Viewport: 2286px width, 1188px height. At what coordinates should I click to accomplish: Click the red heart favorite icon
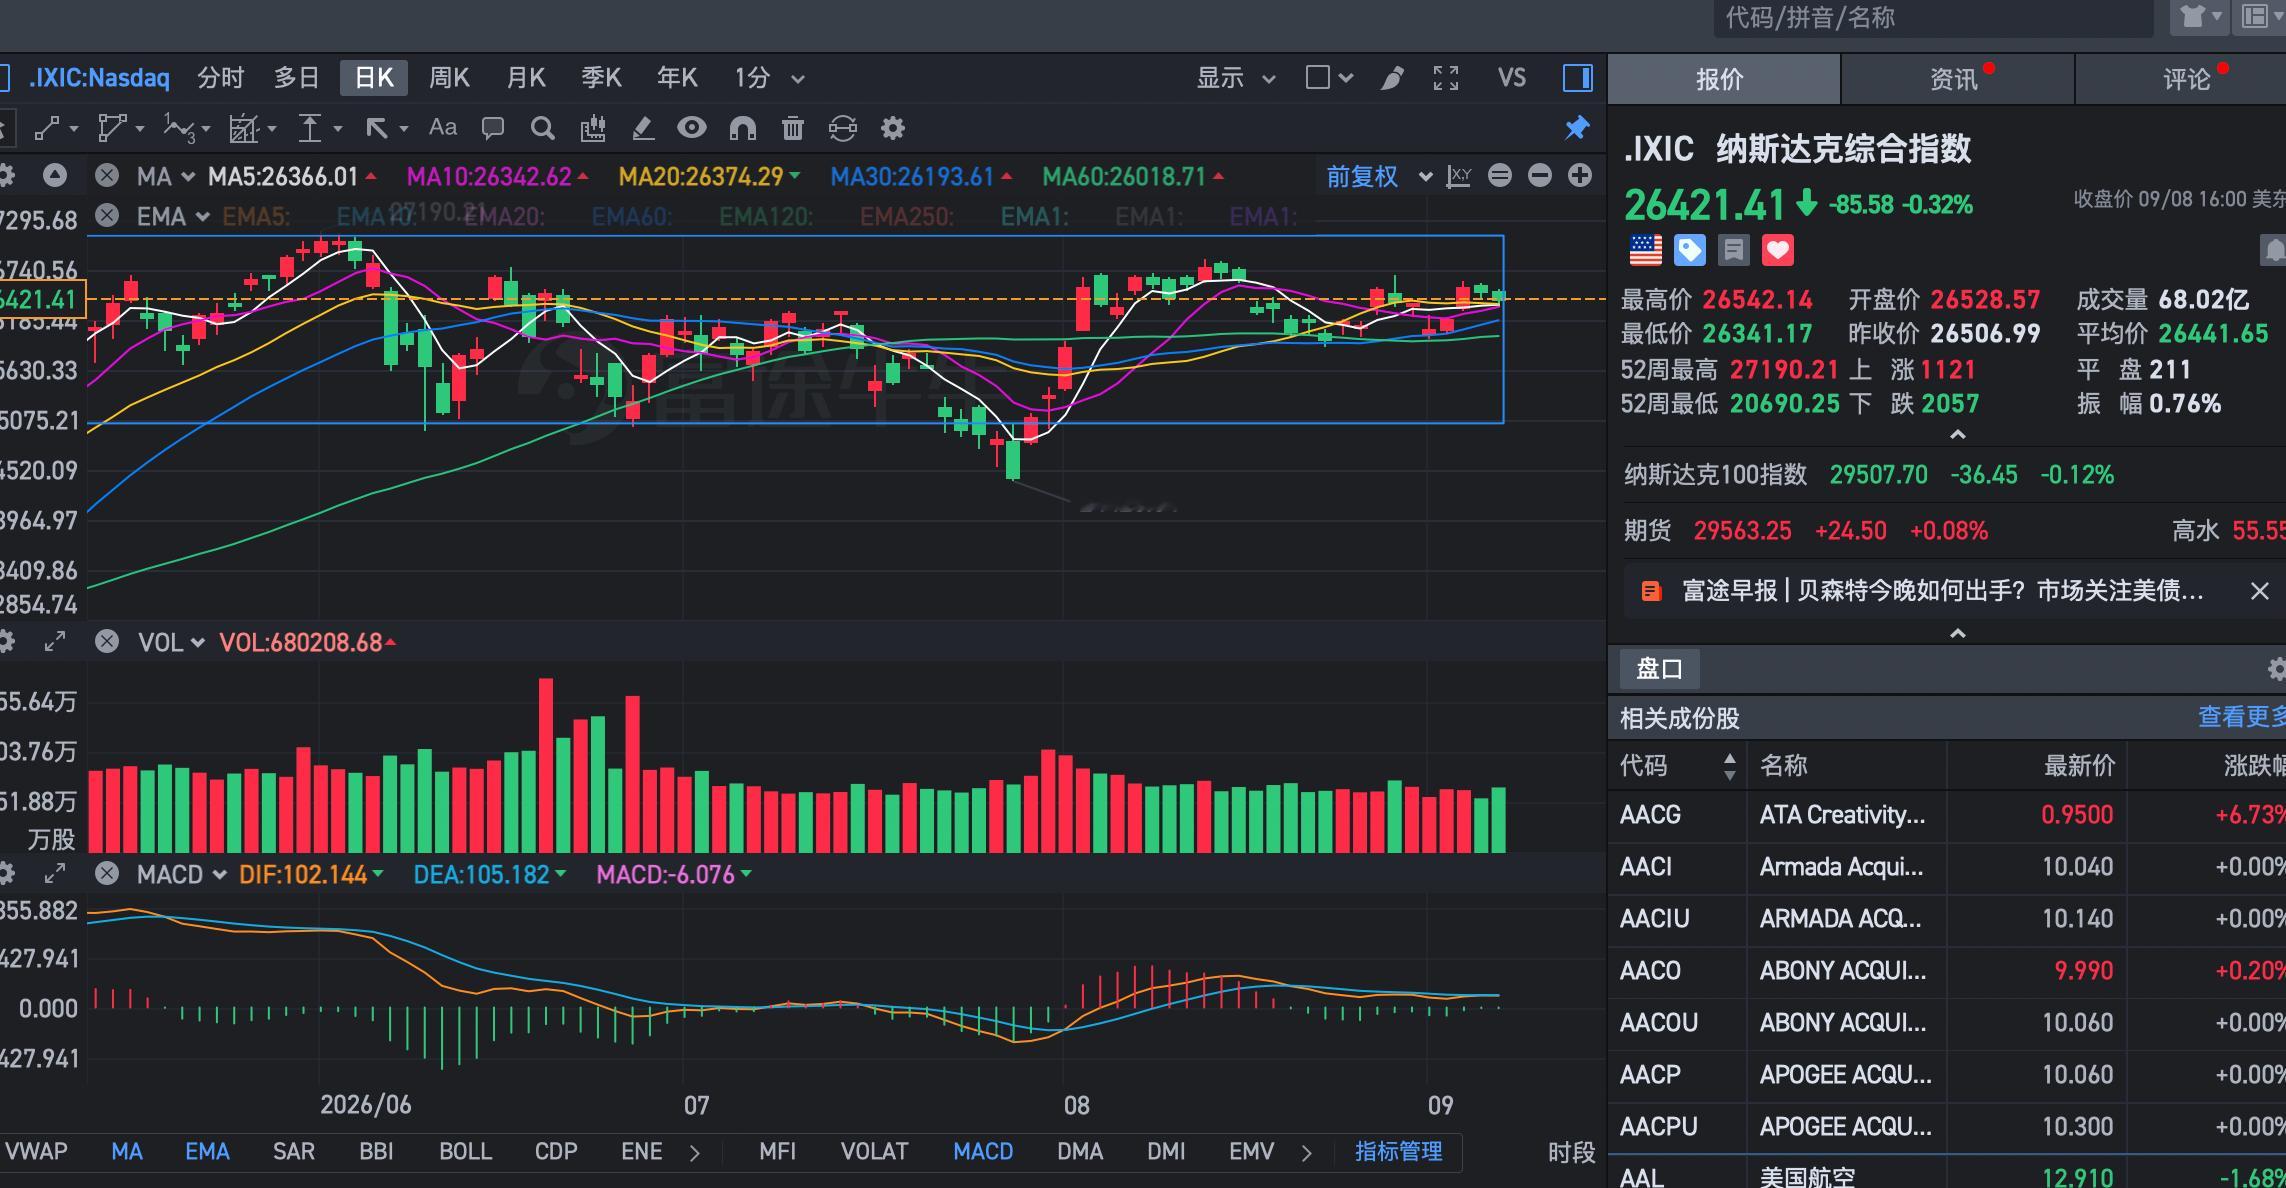[x=1778, y=250]
